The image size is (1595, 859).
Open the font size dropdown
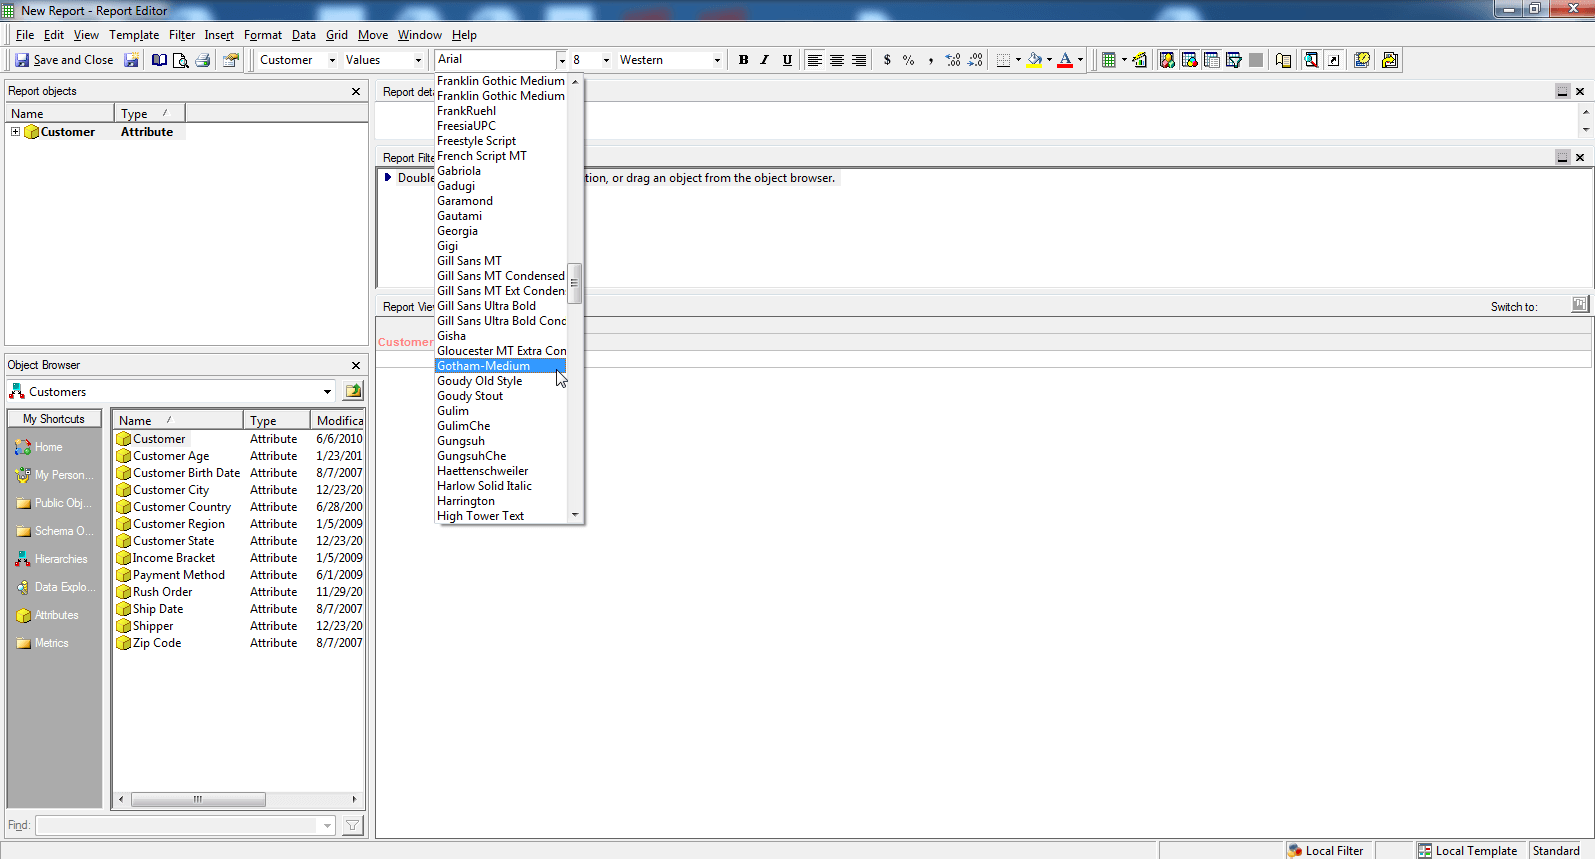pyautogui.click(x=606, y=60)
